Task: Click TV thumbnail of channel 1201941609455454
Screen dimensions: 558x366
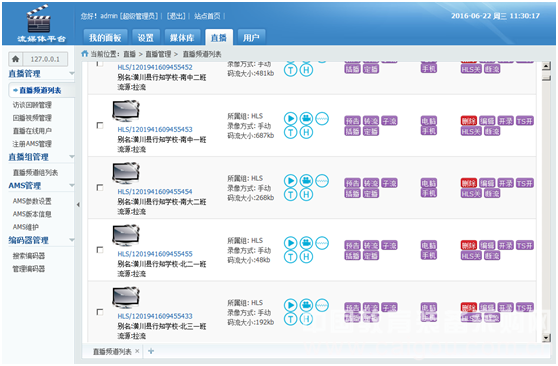Action: 126,173
